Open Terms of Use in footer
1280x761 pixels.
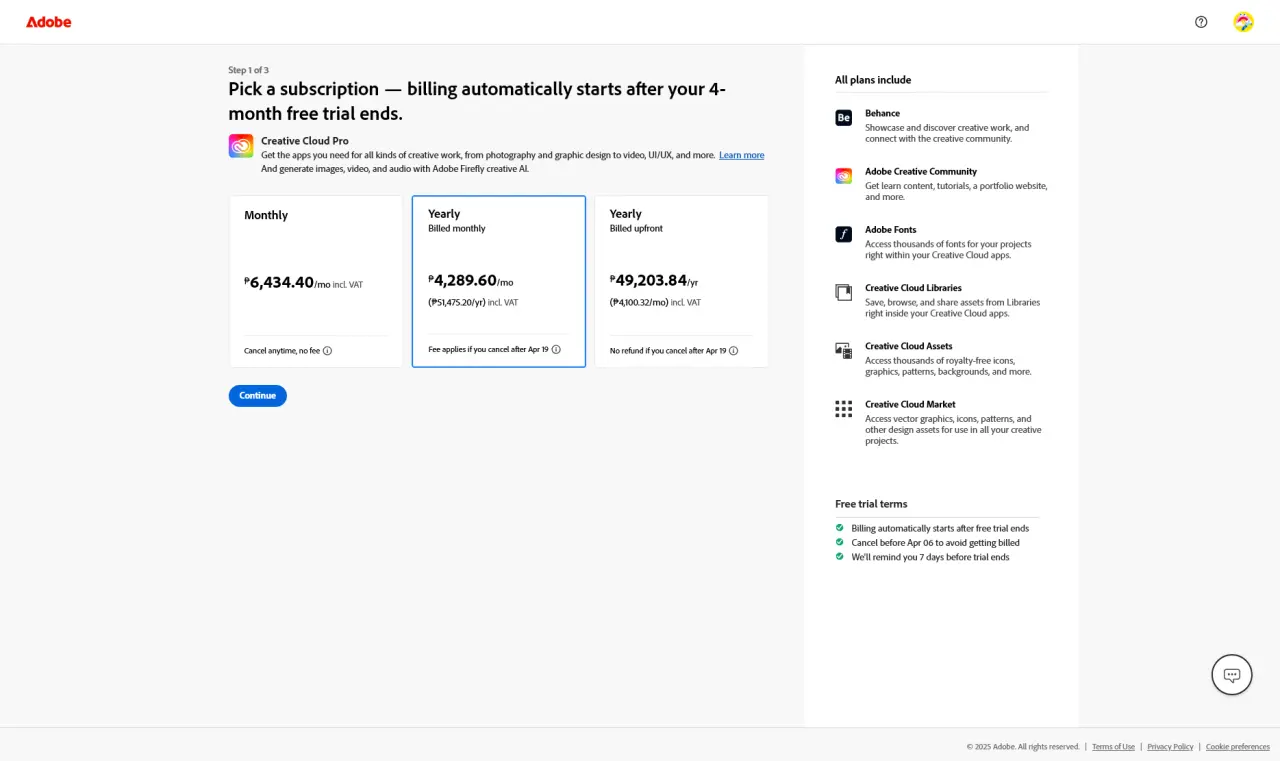[1113, 747]
